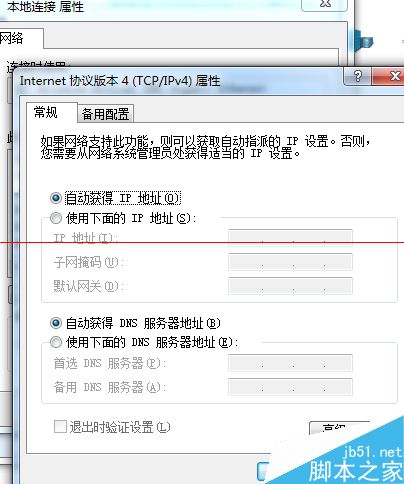Viewport: 404px width, 484px height.
Task: Select 使用下面的 DNS 服务器地址 option
Action: click(x=56, y=342)
